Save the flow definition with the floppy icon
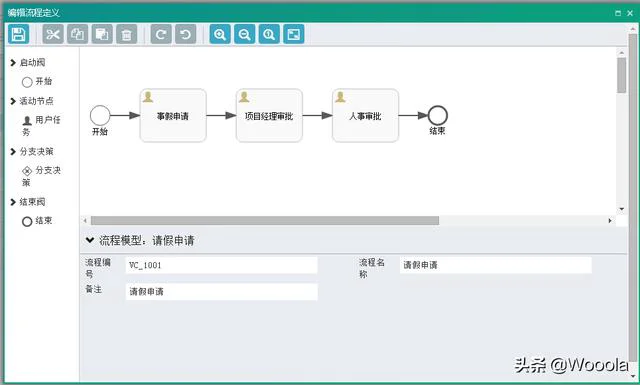Viewport: 640px width, 385px height. pyautogui.click(x=18, y=34)
